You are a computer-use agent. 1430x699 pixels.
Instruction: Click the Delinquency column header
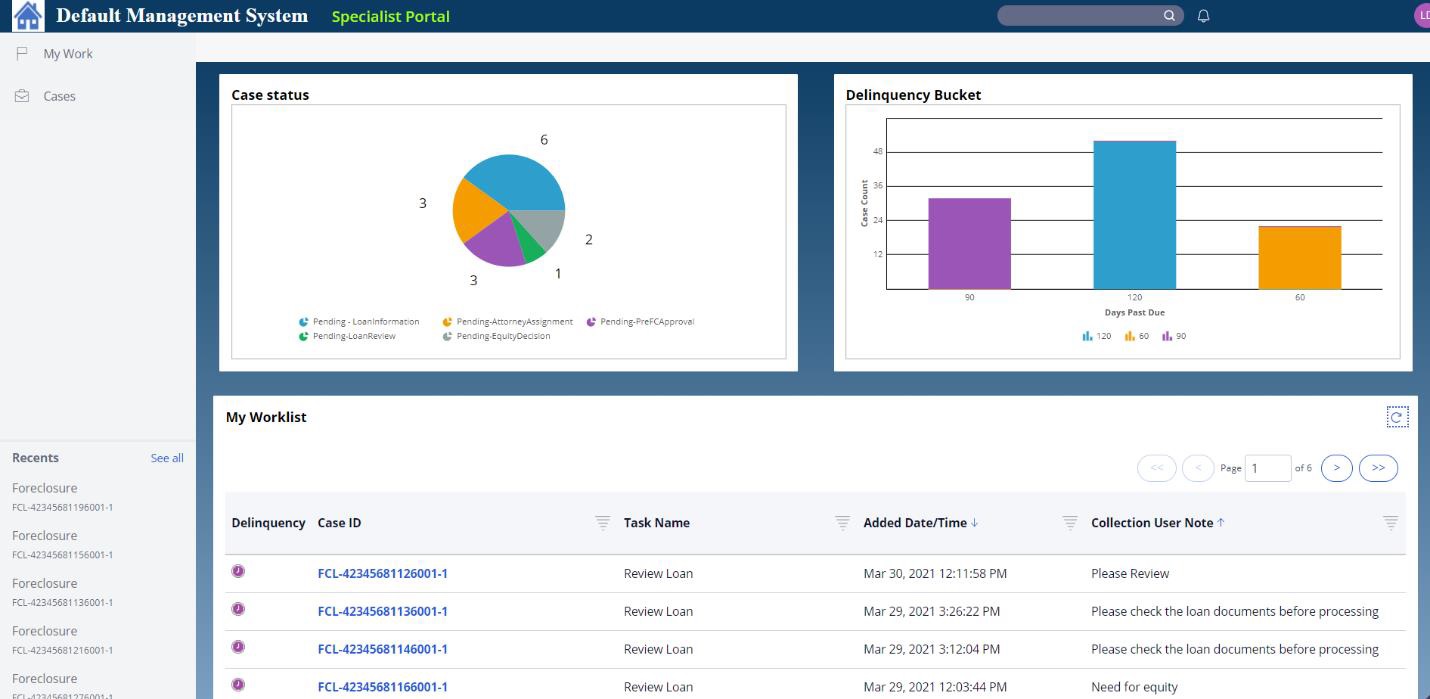pos(268,522)
